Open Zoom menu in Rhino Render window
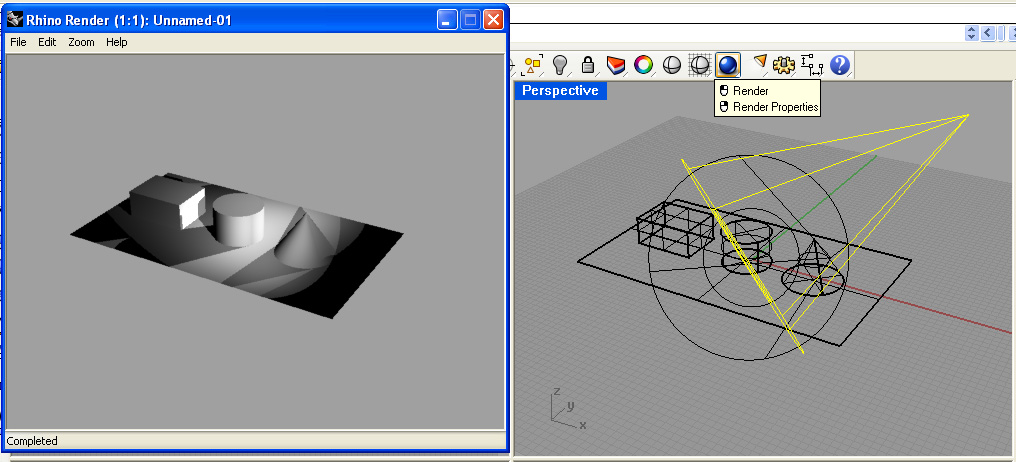1016x462 pixels. point(82,42)
